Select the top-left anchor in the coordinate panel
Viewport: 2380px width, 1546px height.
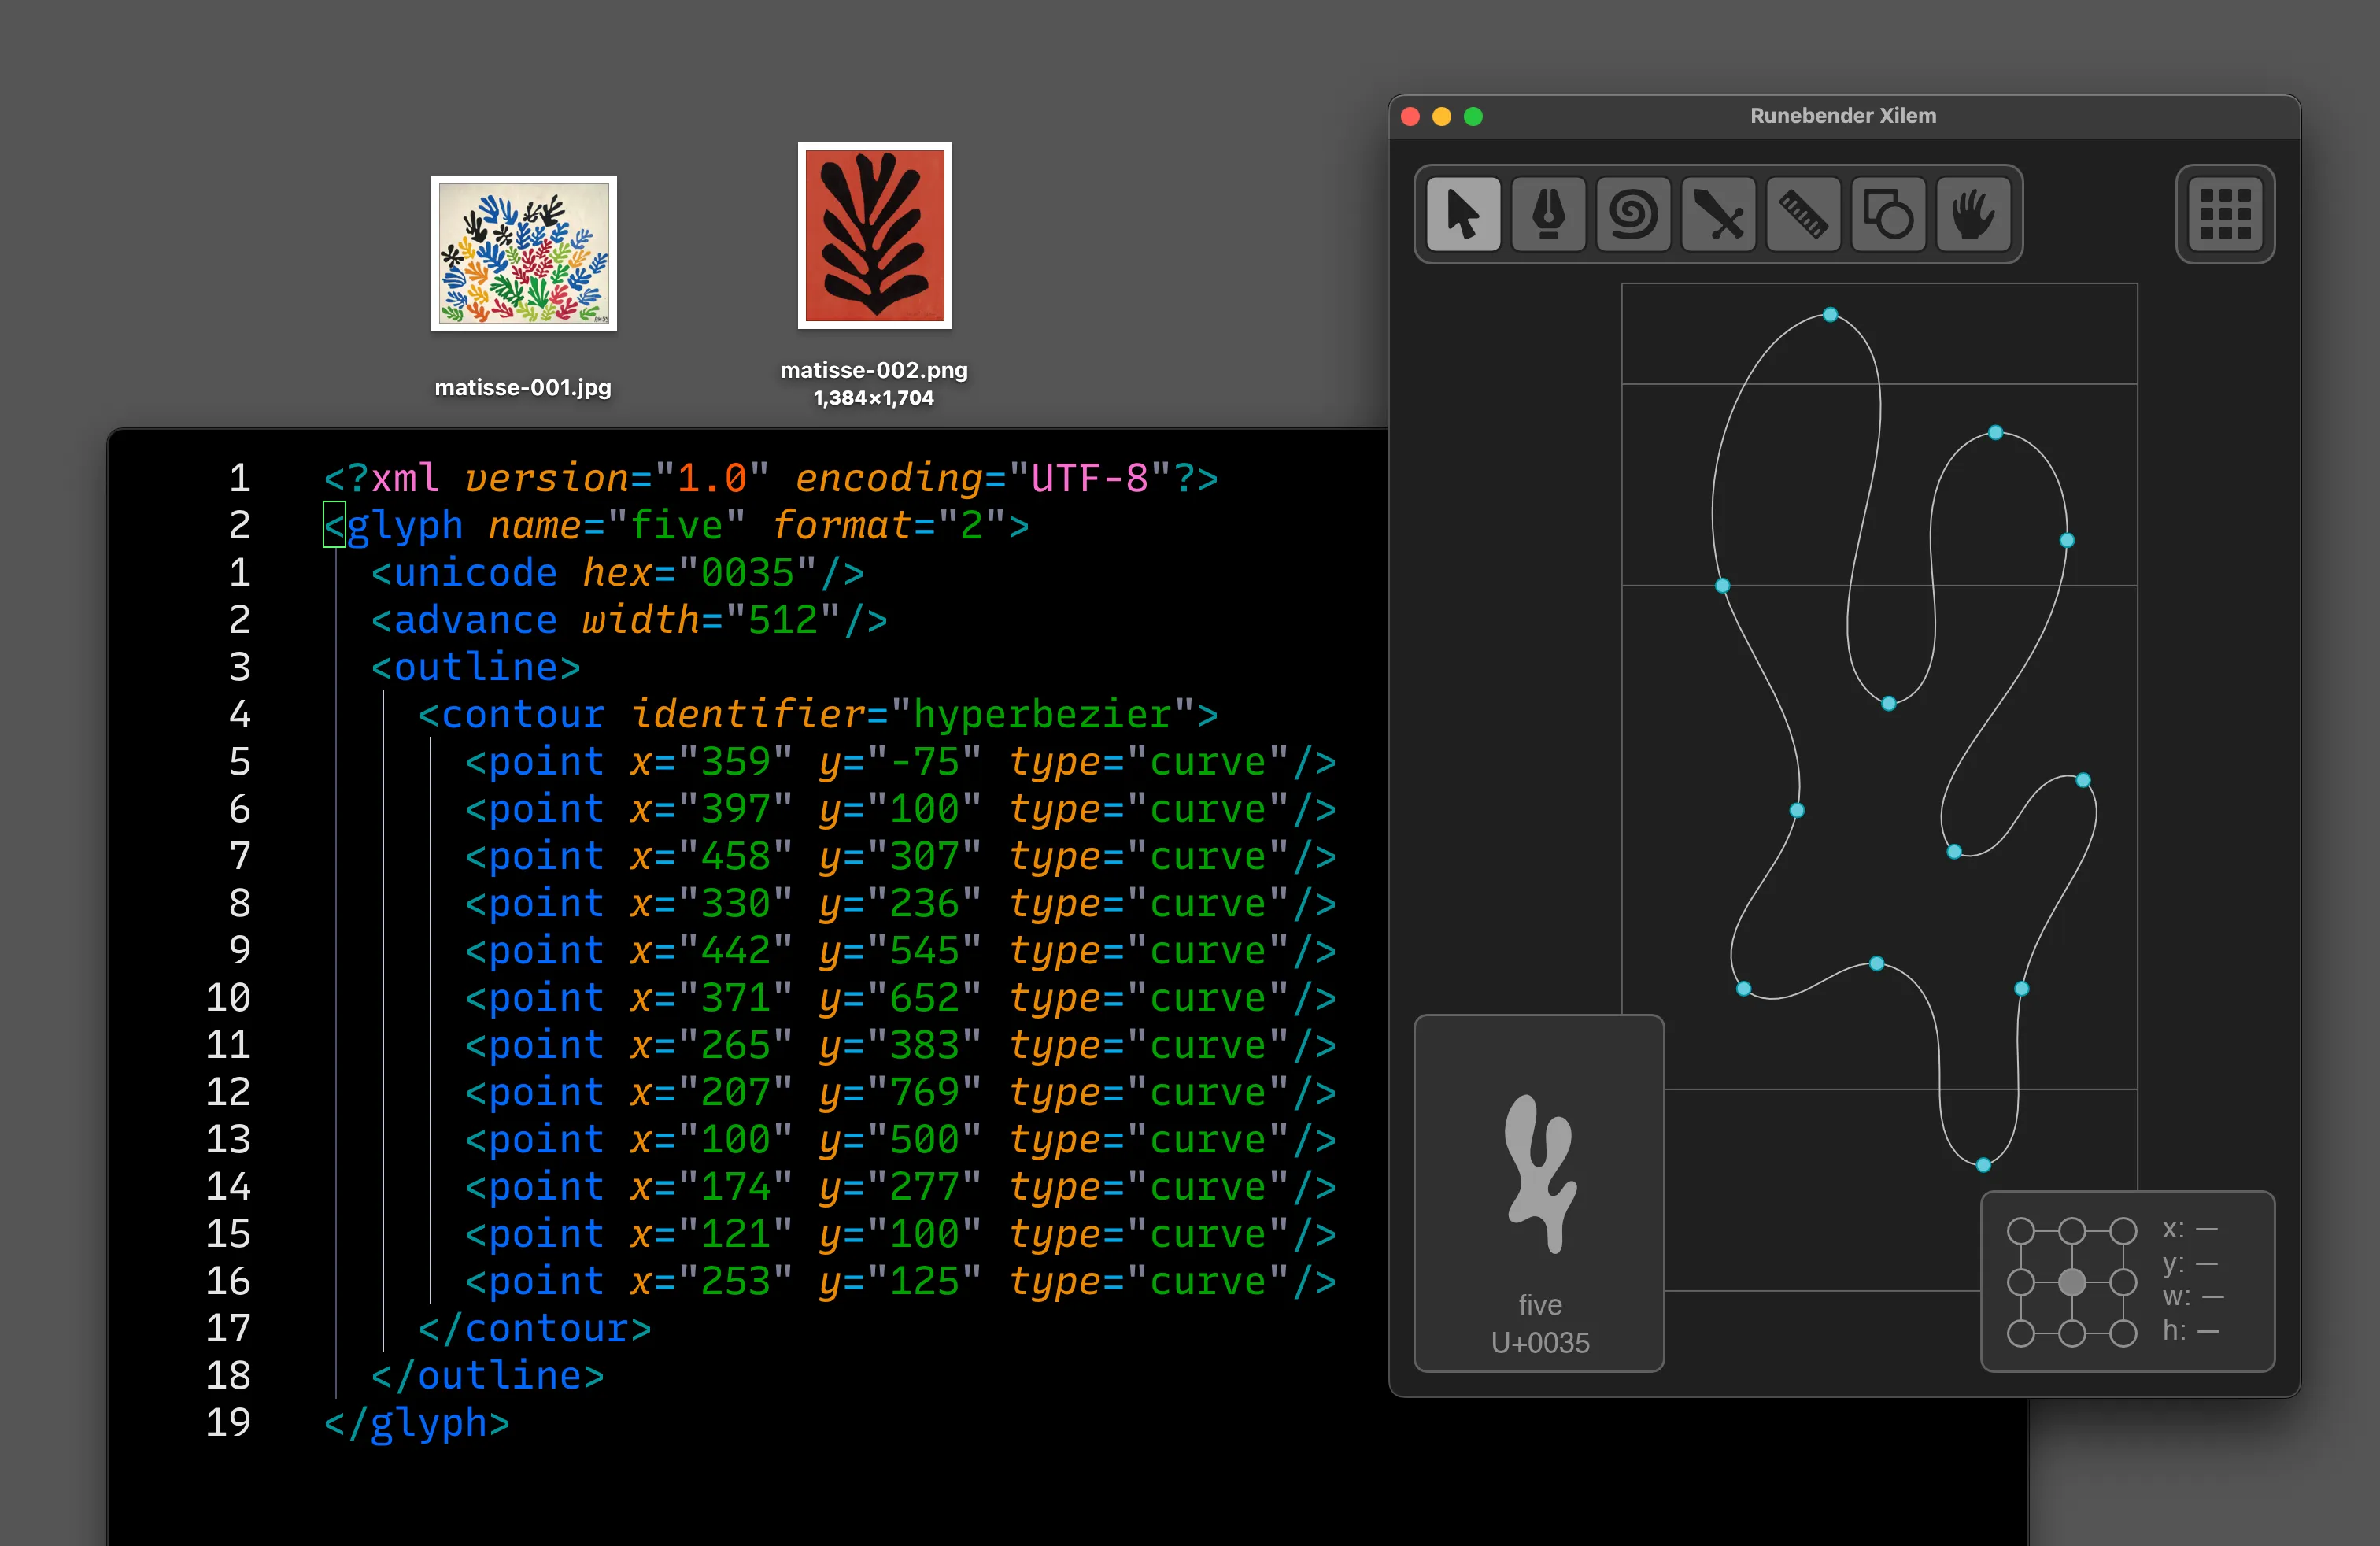tap(2021, 1231)
